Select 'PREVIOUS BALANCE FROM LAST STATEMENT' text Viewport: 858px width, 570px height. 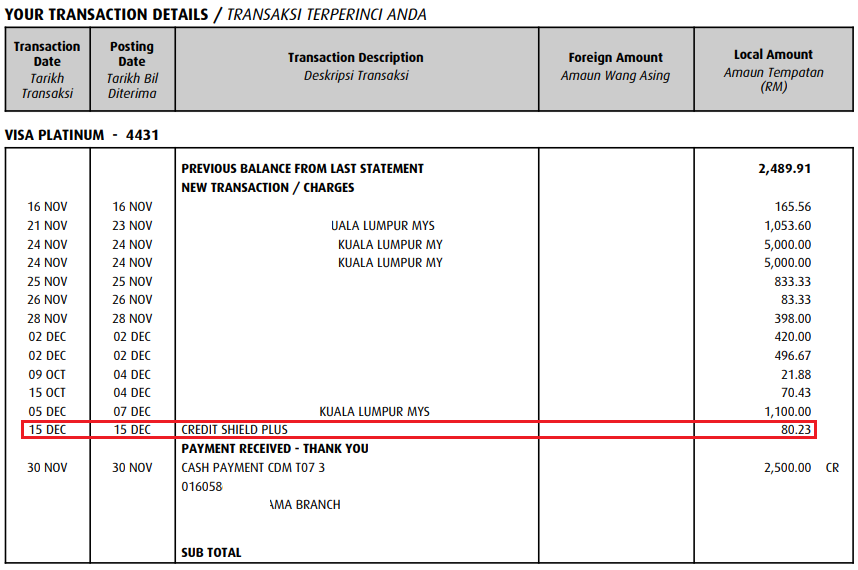tap(303, 168)
